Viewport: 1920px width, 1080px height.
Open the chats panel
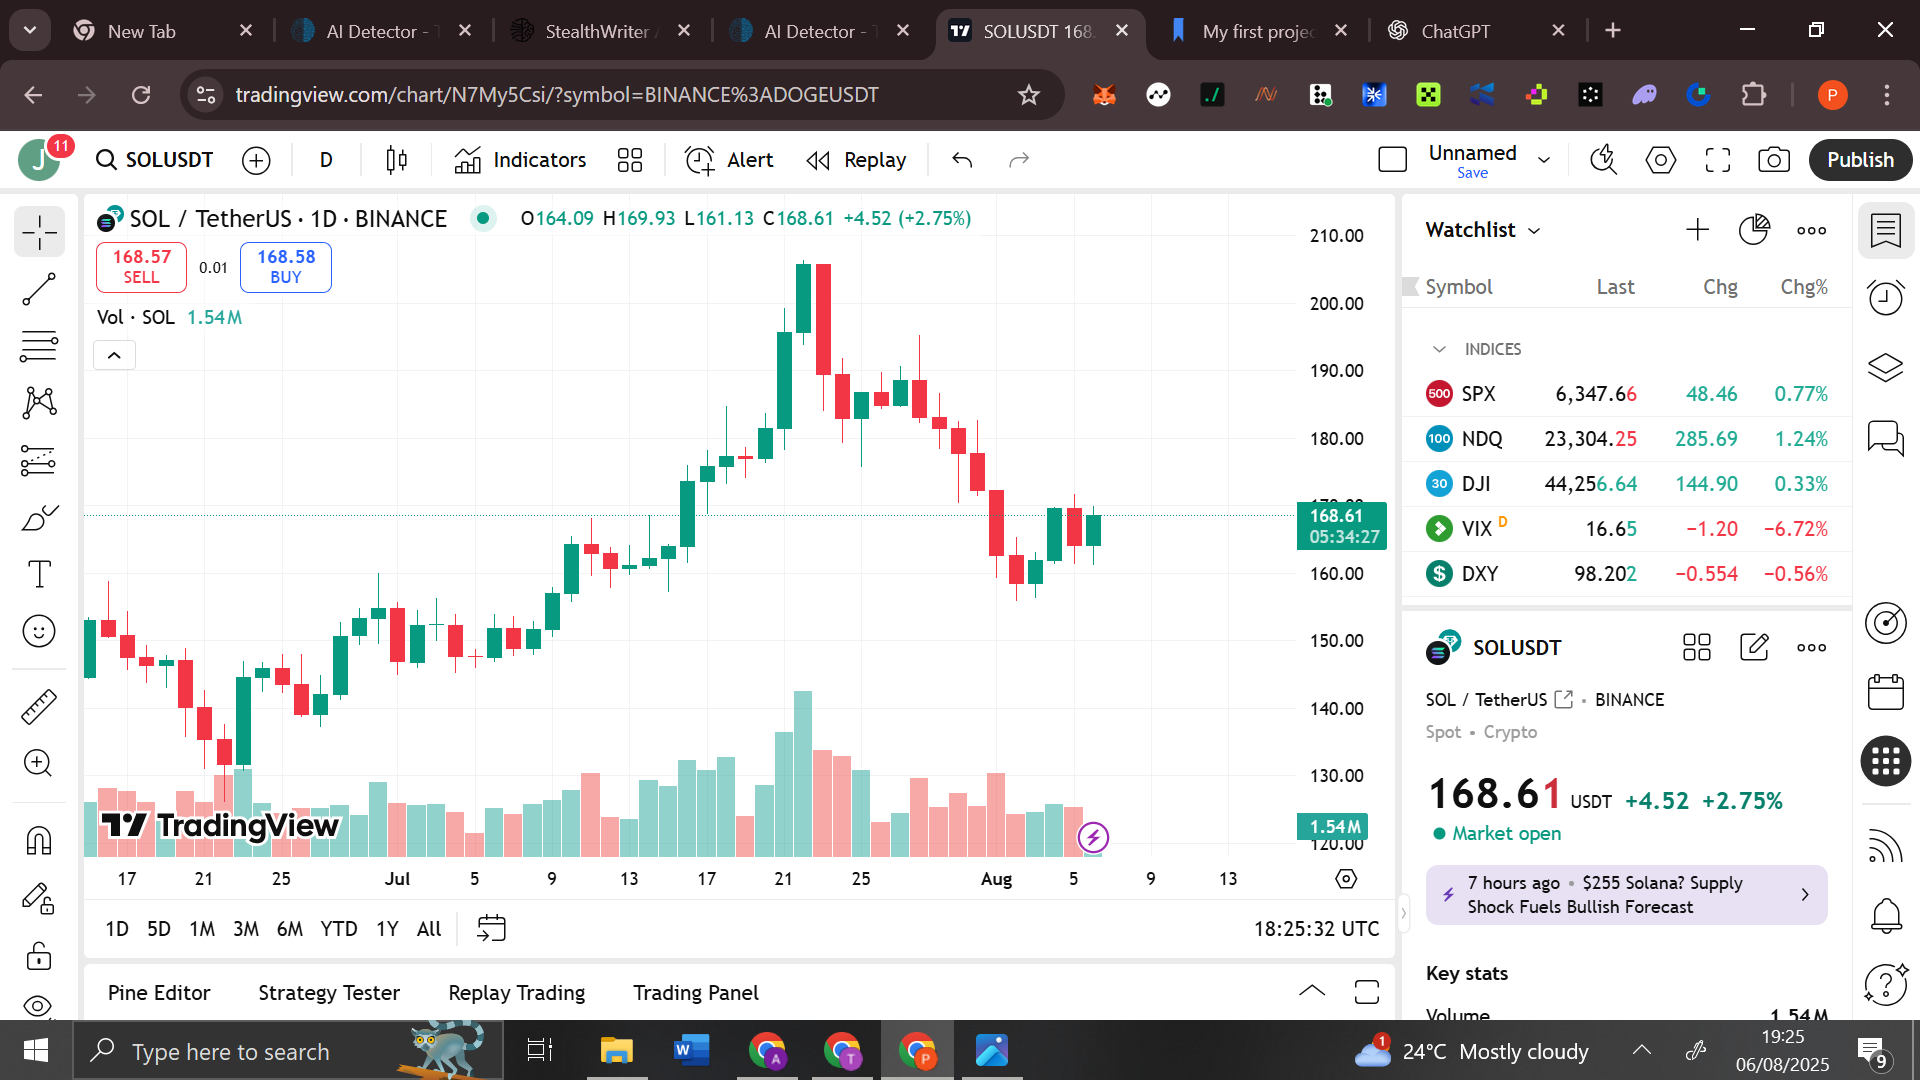[1886, 437]
